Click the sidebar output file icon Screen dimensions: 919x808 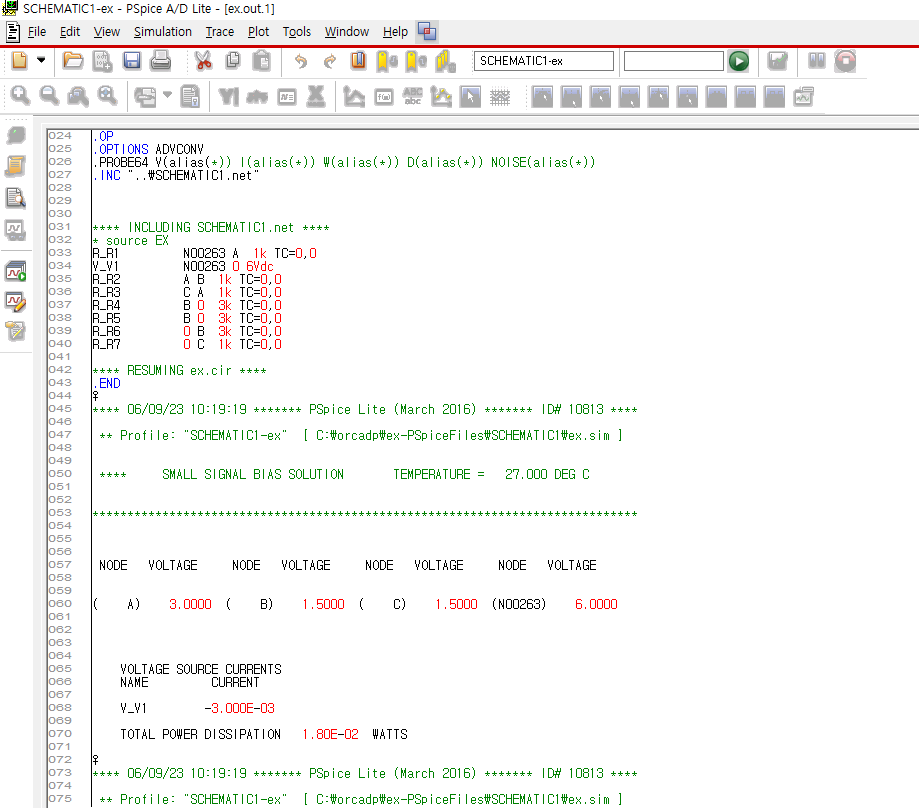tap(16, 166)
